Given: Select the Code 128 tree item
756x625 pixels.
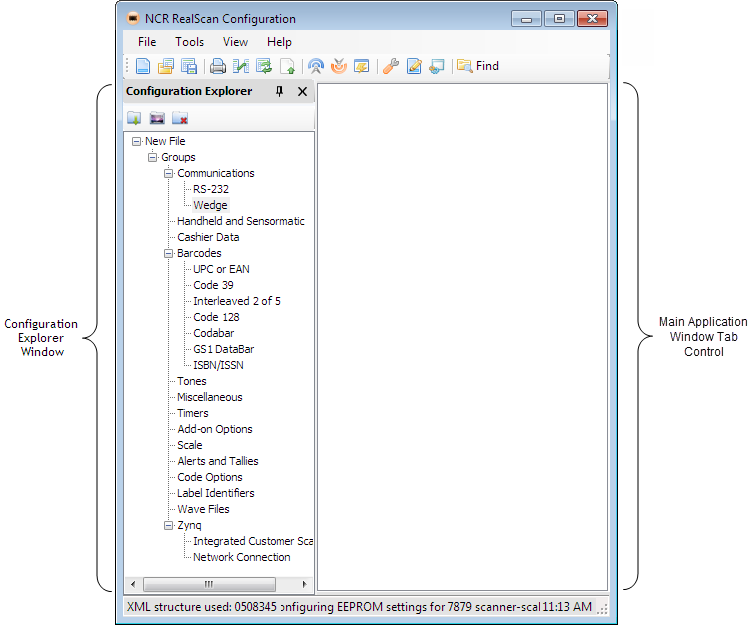Looking at the screenshot, I should point(216,317).
